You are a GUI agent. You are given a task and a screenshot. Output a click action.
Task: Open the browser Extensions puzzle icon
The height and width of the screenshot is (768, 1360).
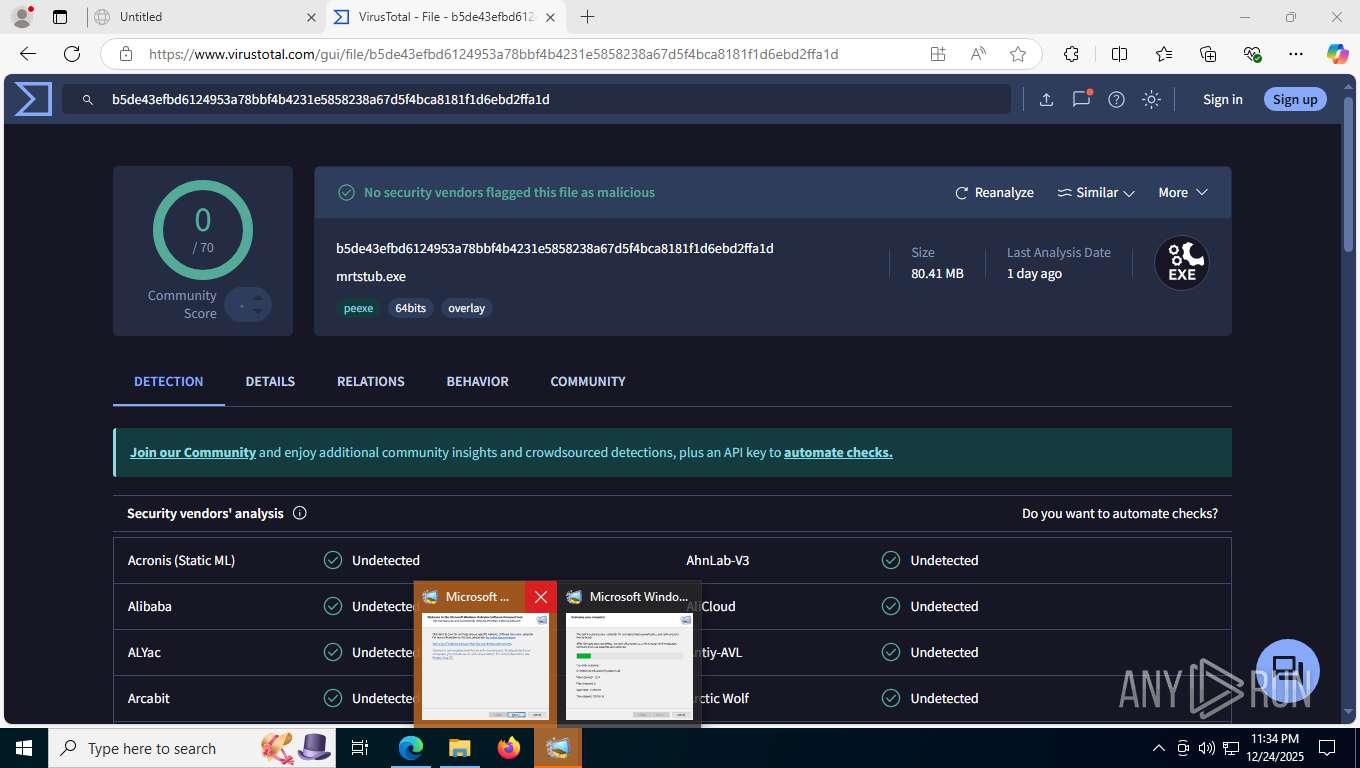[1071, 54]
